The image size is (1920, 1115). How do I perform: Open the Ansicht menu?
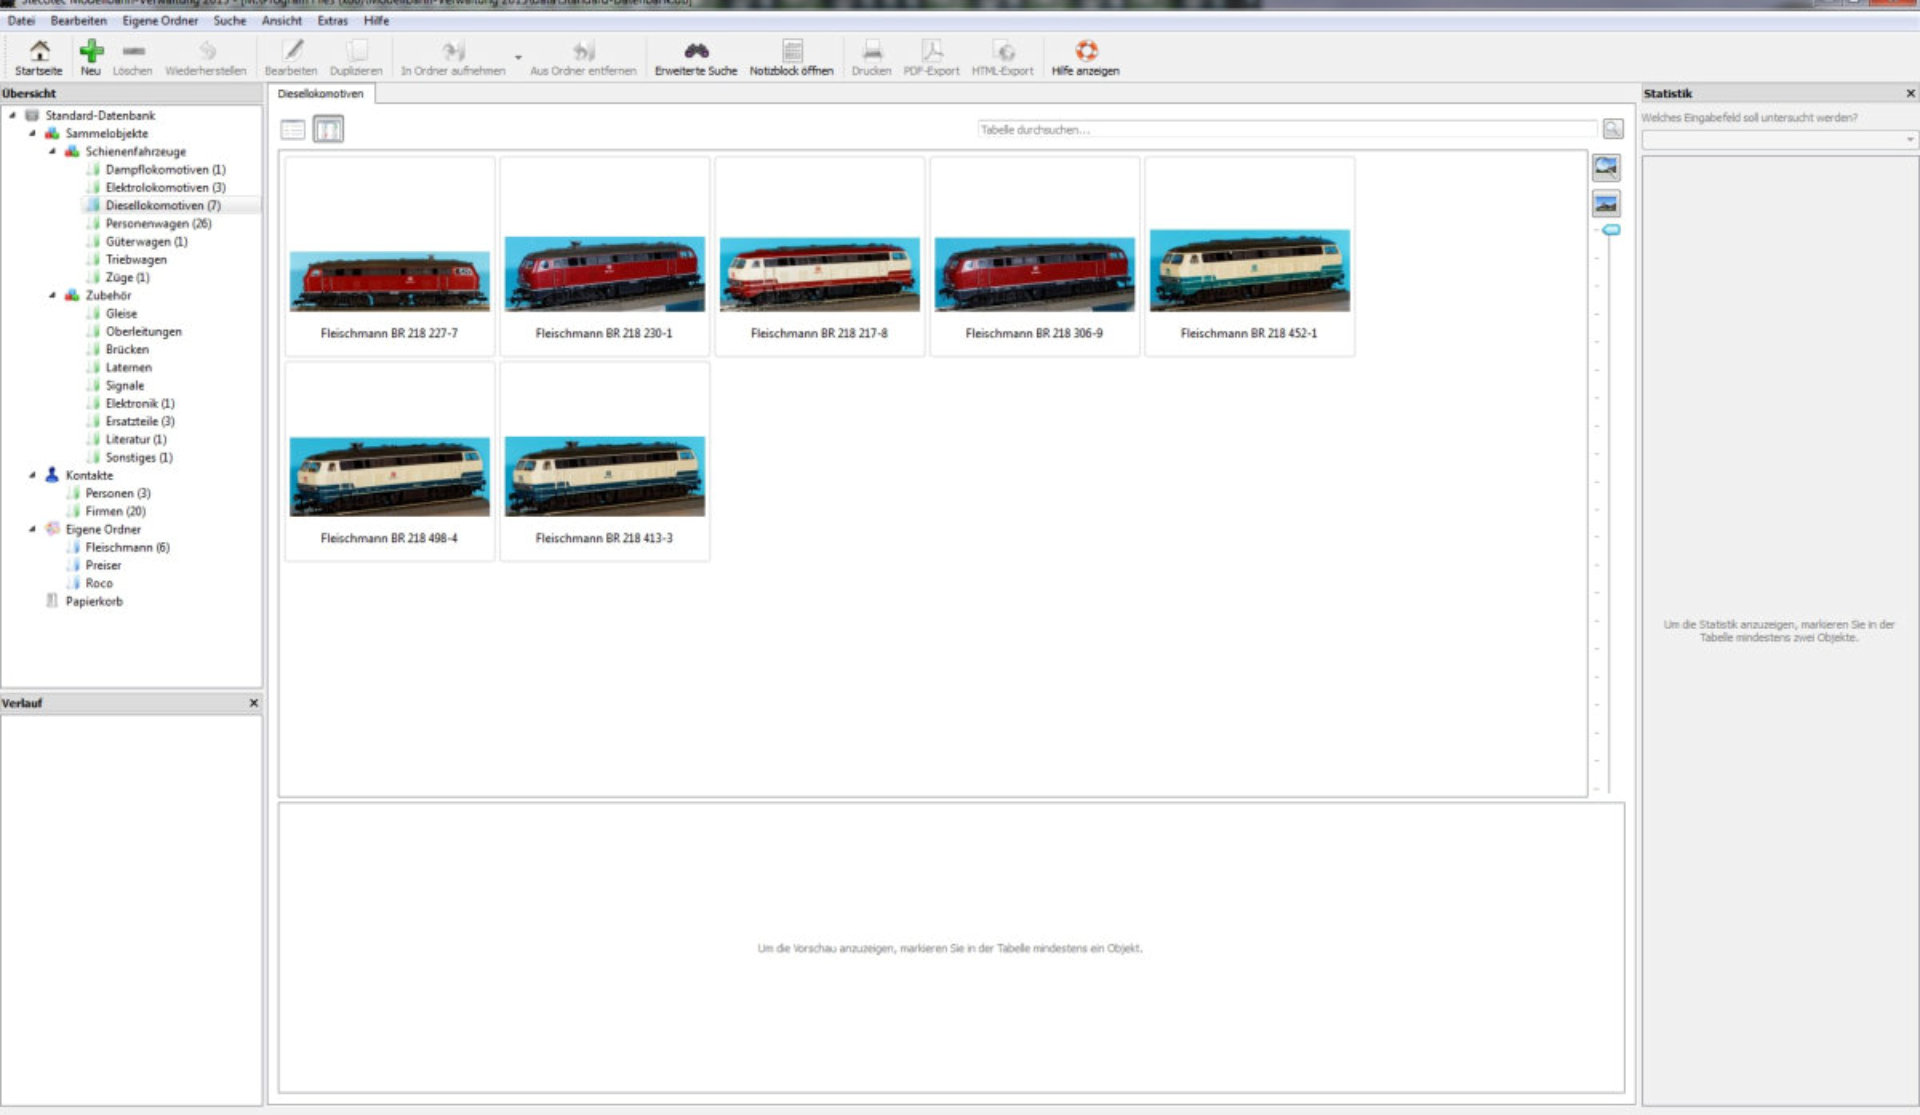coord(281,20)
